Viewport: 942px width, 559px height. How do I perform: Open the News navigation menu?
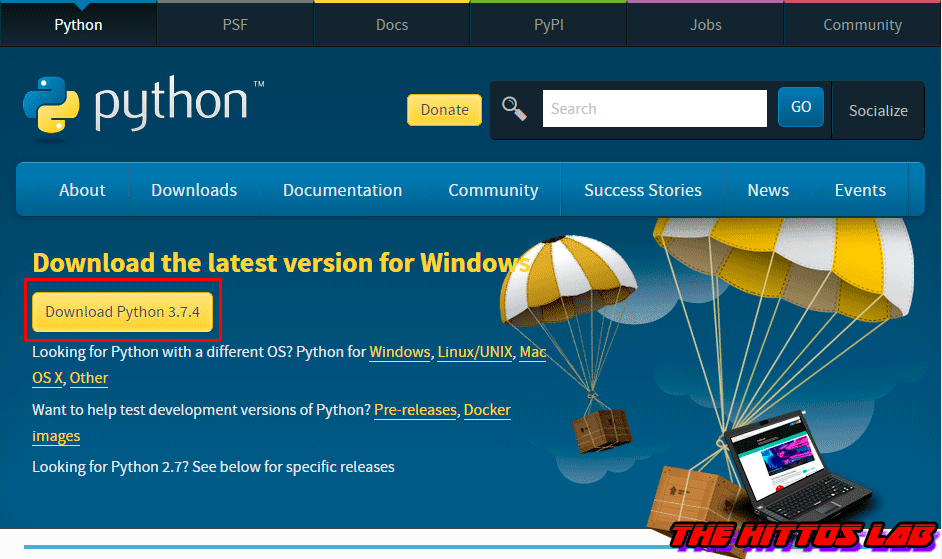(x=768, y=190)
